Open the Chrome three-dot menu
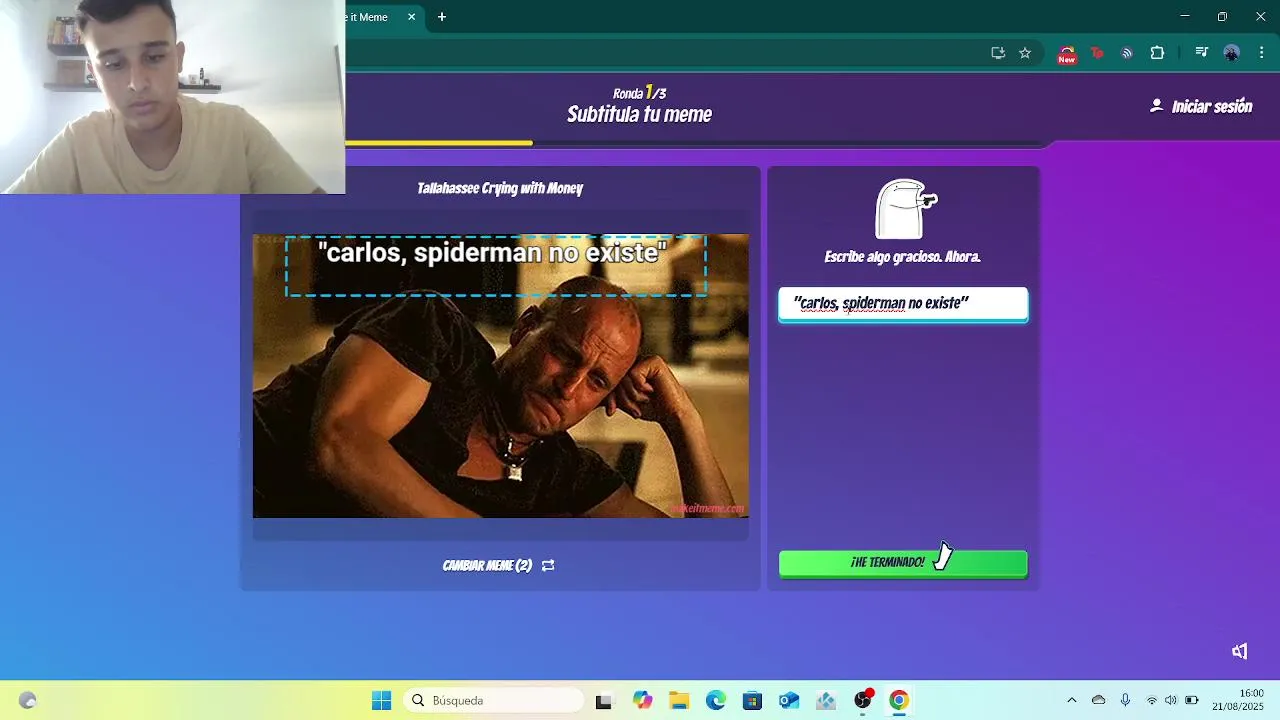Viewport: 1280px width, 720px height. pyautogui.click(x=1262, y=53)
